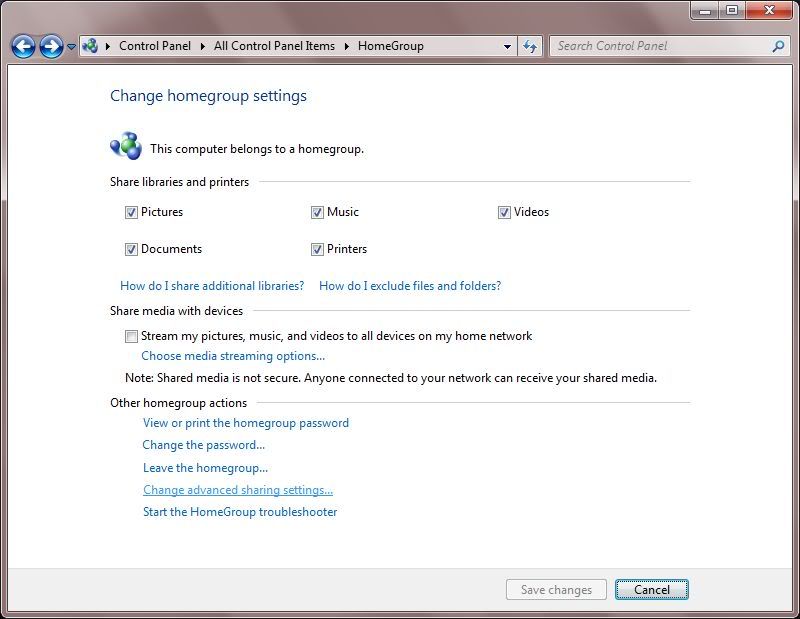The height and width of the screenshot is (619, 800).
Task: Expand the arrow after All Control Panel Items
Action: click(346, 46)
